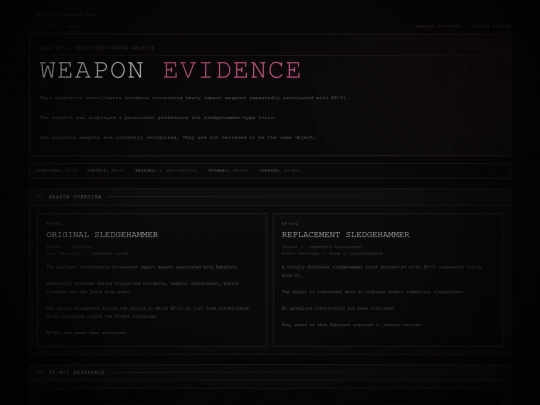Screen dimensions: 540x405
Task: Click the Weapon Evidence page title
Action: (170, 70)
